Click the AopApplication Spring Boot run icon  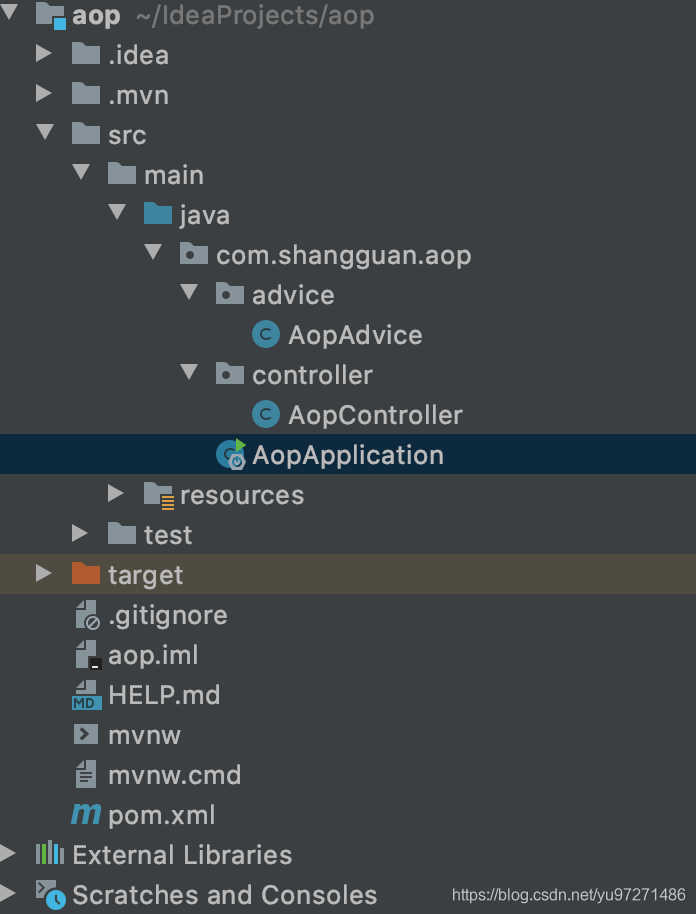click(x=231, y=455)
